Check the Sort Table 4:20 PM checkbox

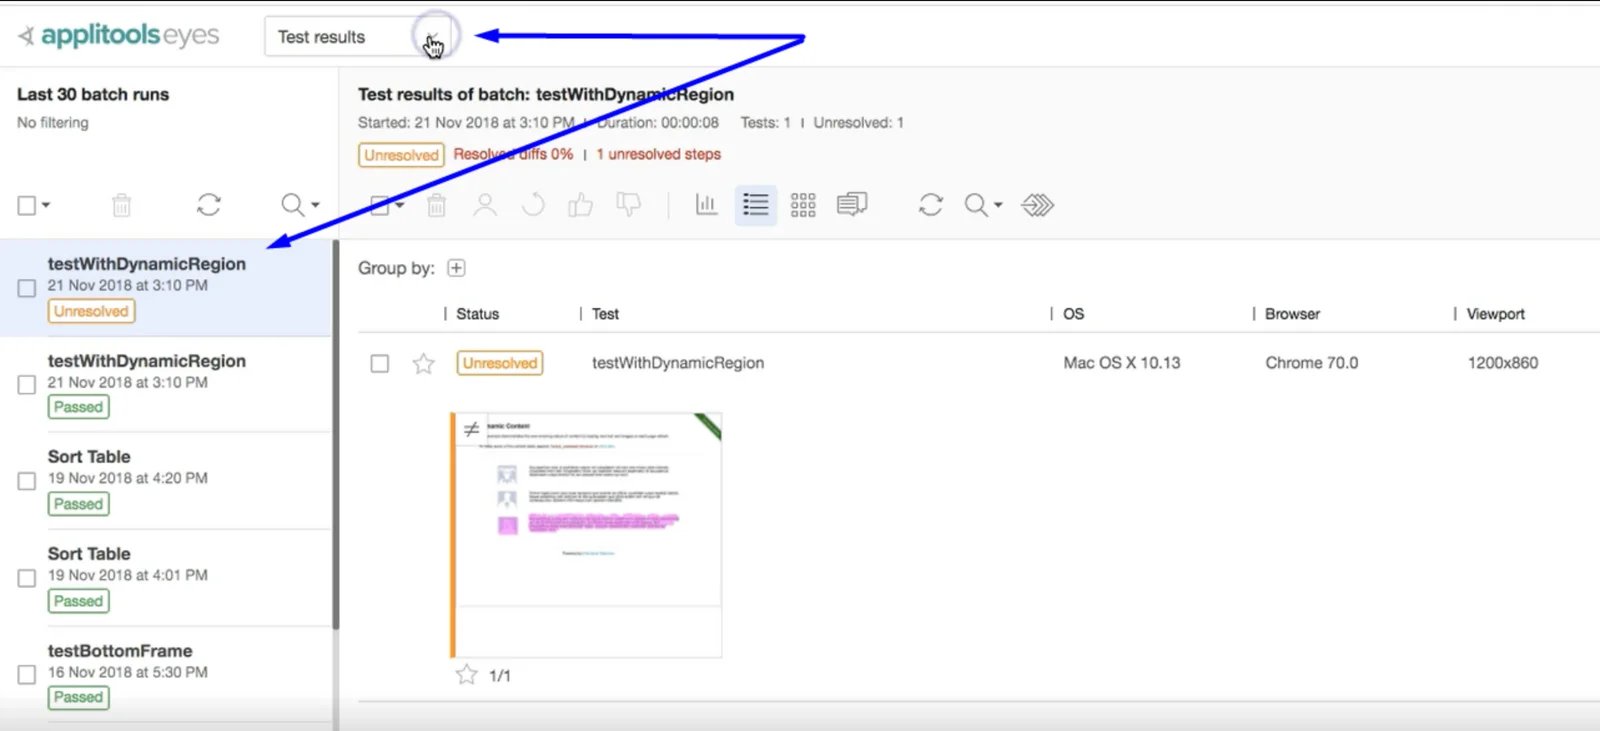(27, 481)
